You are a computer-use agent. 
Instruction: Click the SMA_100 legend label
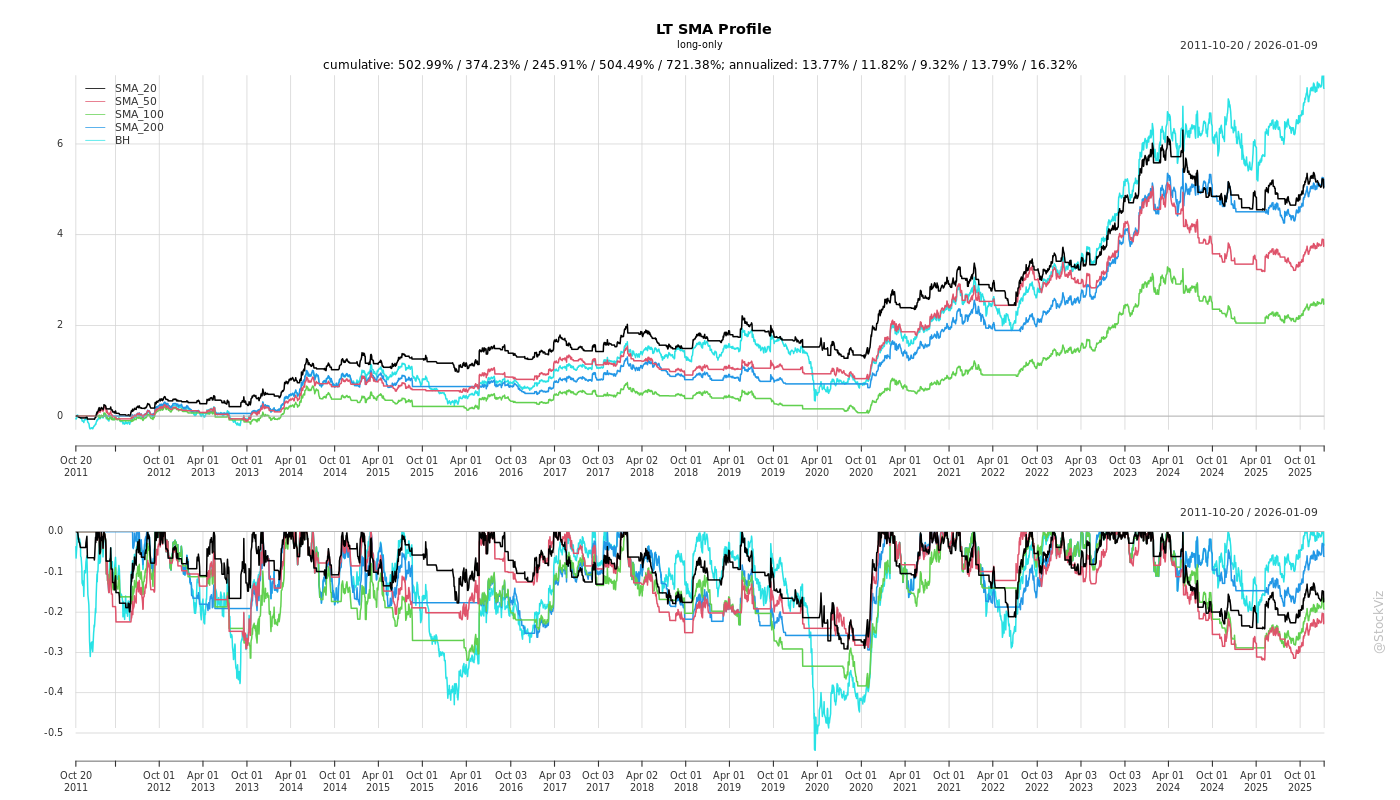click(139, 115)
